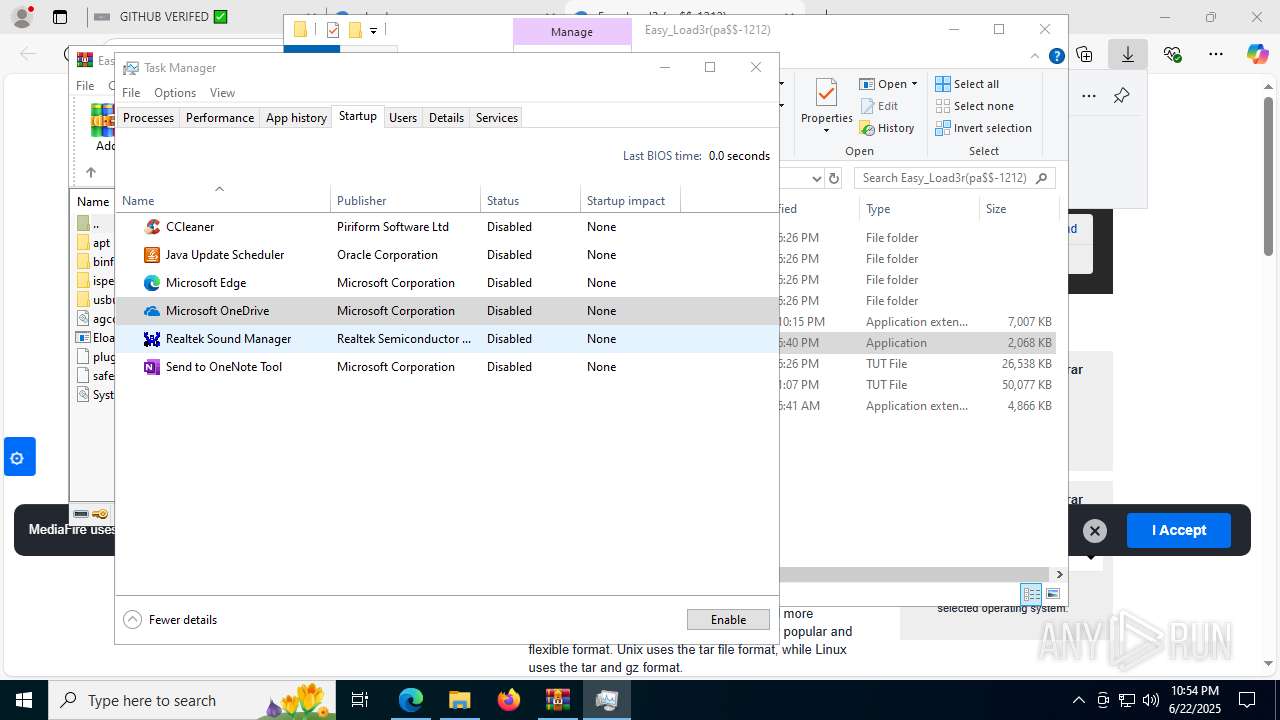The height and width of the screenshot is (720, 1280).
Task: Sort startup items by Name column
Action: 222,201
